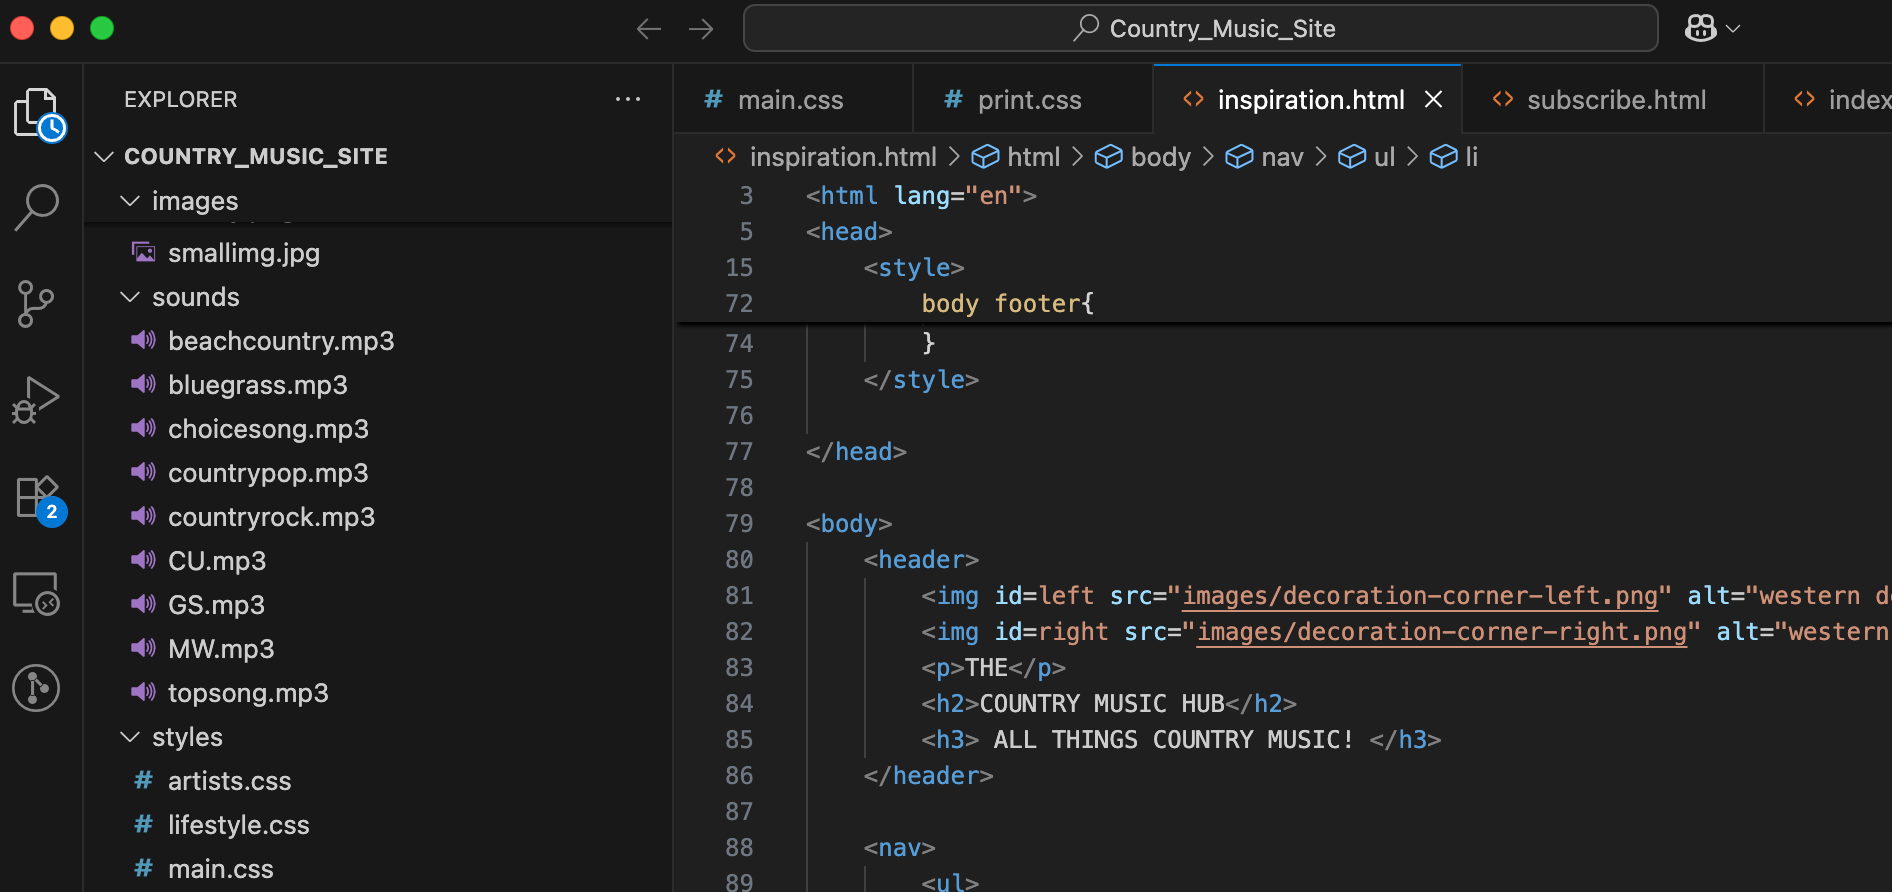Collapse the images folder
Screen dimensions: 1892x892
pyautogui.click(x=130, y=201)
